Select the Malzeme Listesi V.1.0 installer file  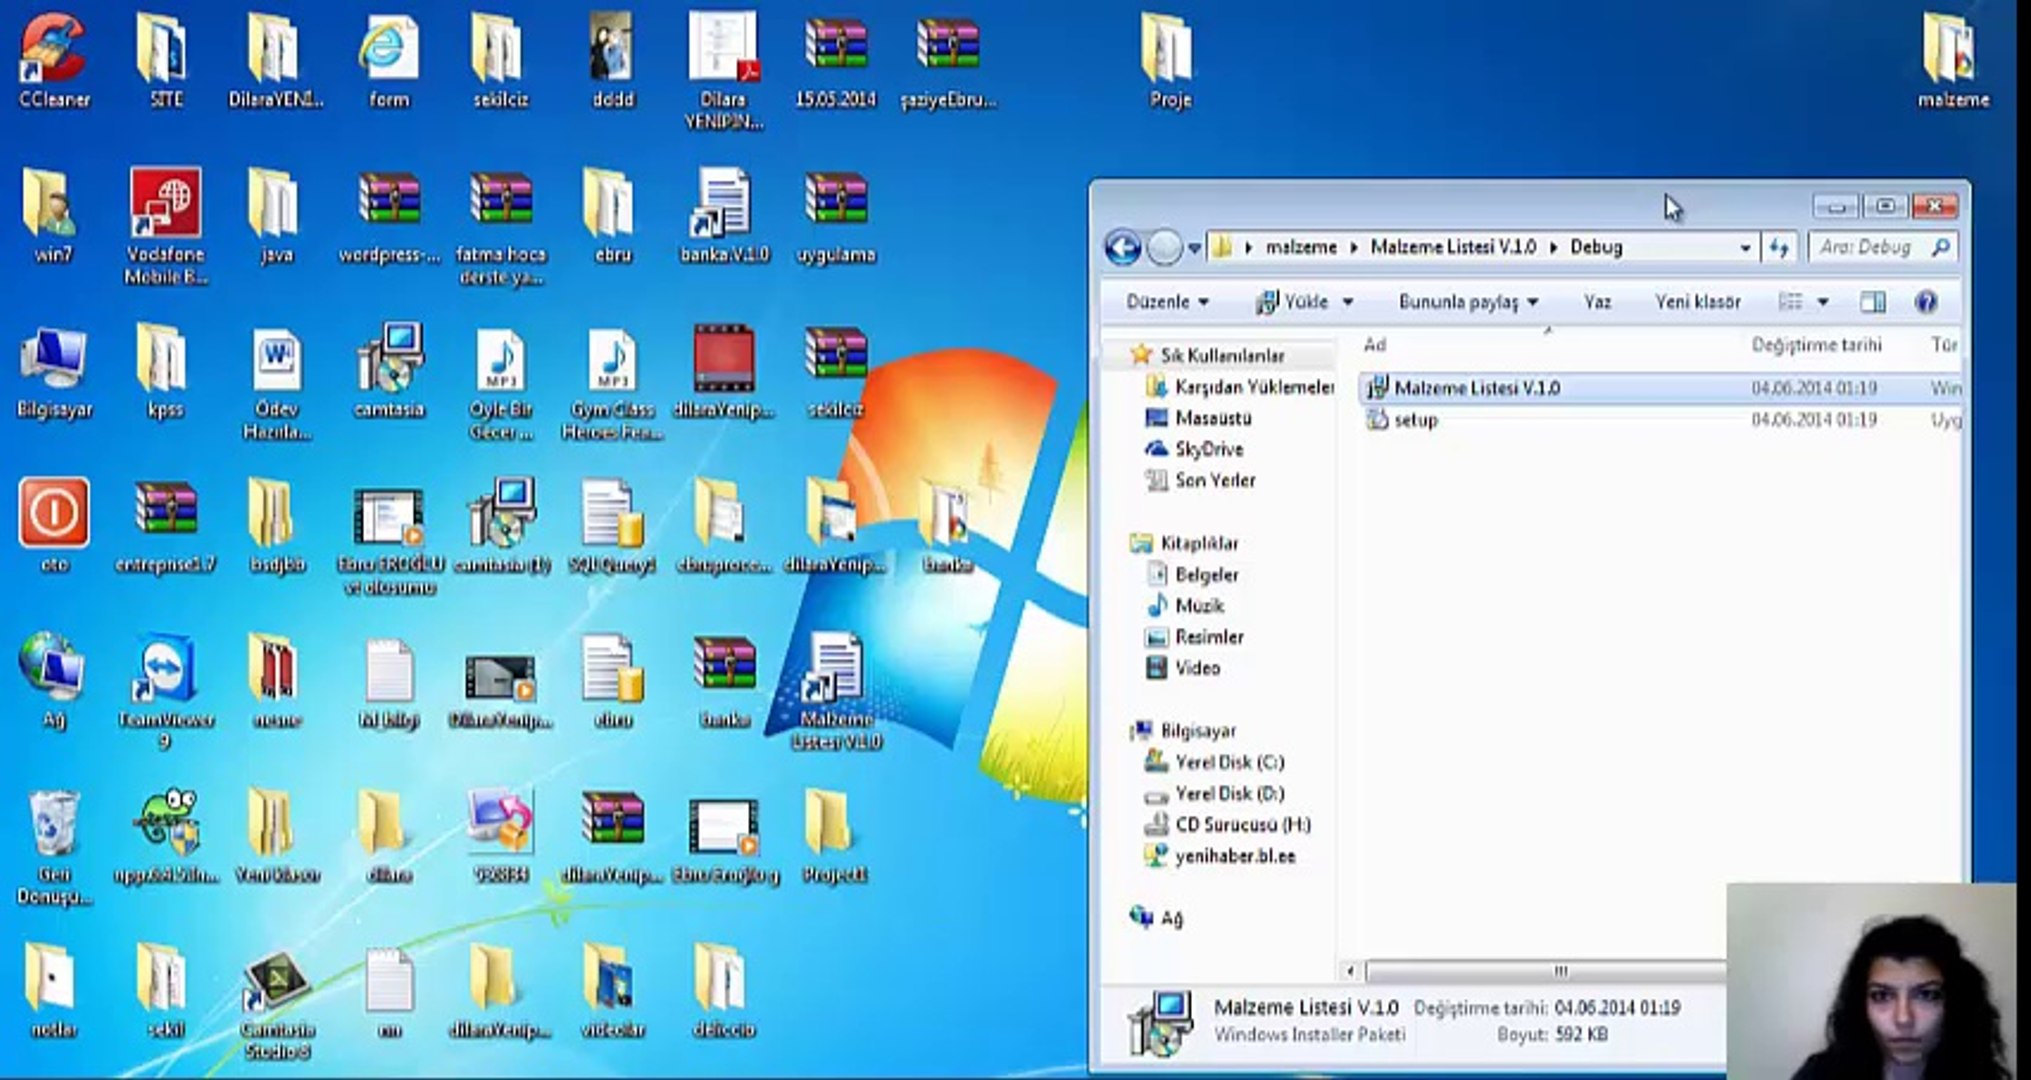coord(1660,388)
